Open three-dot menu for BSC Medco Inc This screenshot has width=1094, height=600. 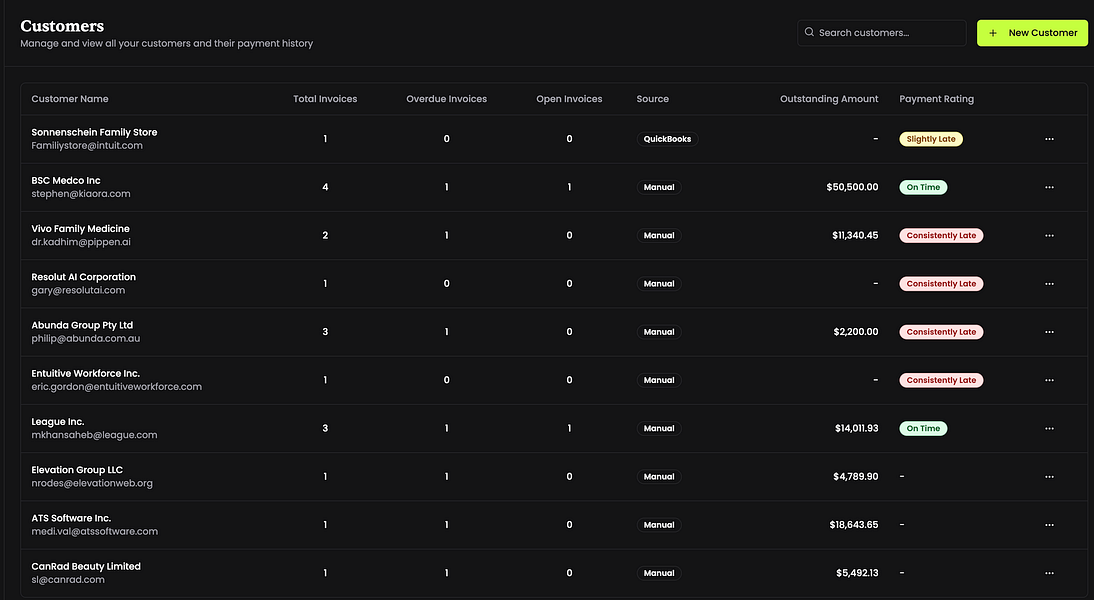tap(1049, 187)
